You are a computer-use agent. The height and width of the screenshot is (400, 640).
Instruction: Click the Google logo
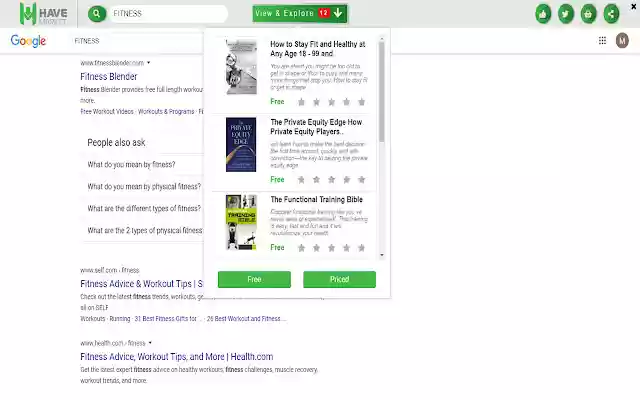(x=28, y=40)
